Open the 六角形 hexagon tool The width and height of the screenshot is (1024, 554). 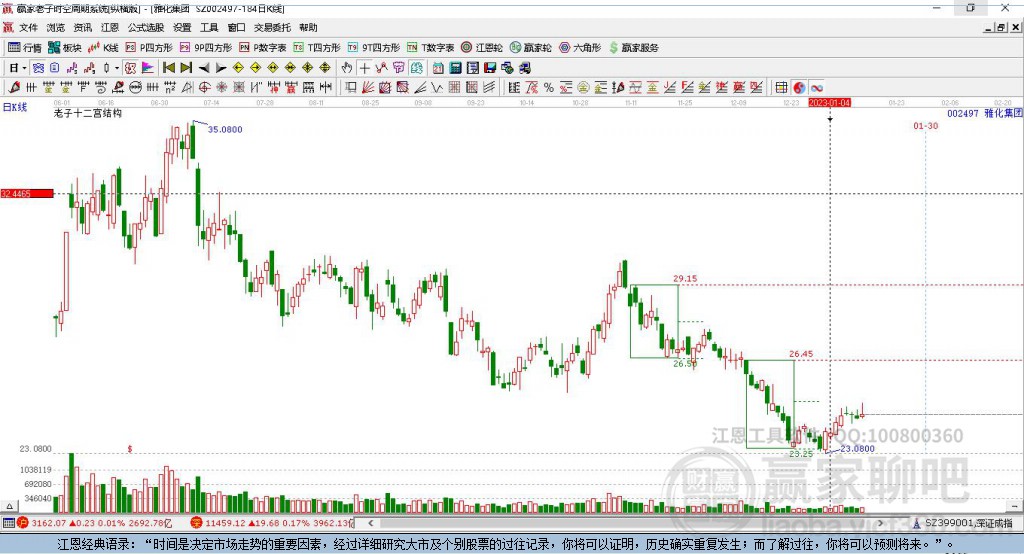tap(580, 48)
